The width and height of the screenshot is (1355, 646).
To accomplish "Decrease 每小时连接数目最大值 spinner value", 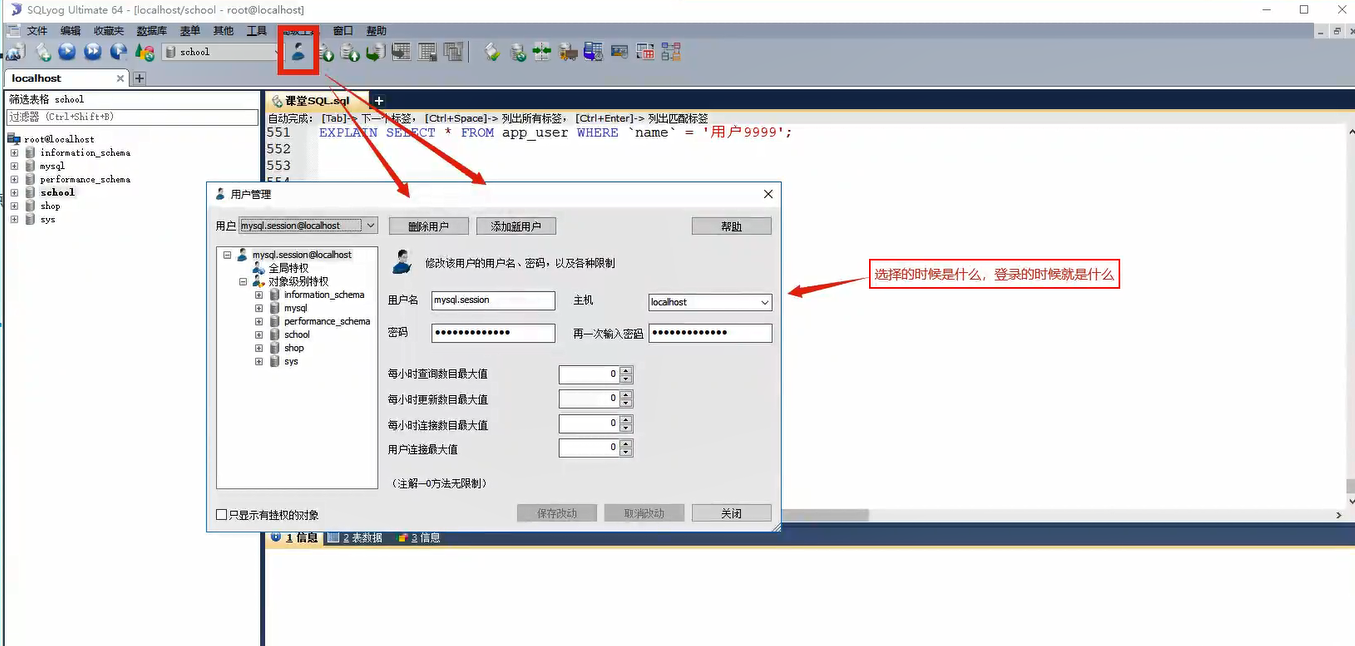I will [626, 428].
